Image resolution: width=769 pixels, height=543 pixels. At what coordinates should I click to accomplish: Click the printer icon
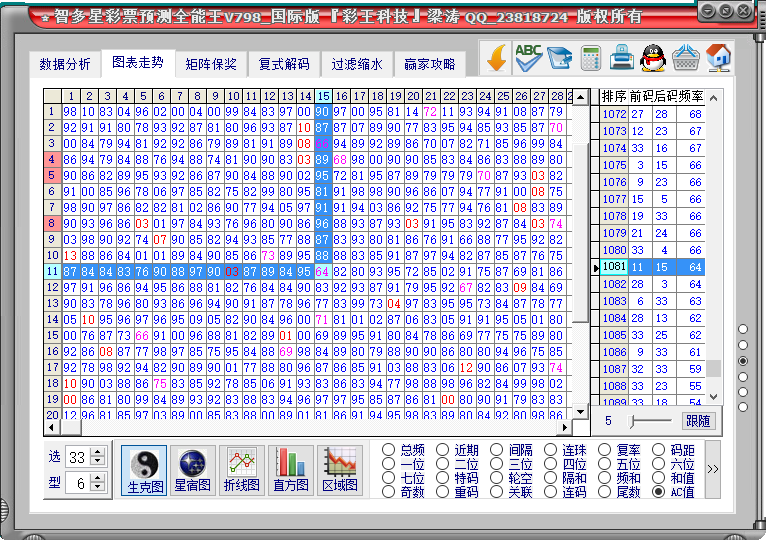[x=621, y=58]
